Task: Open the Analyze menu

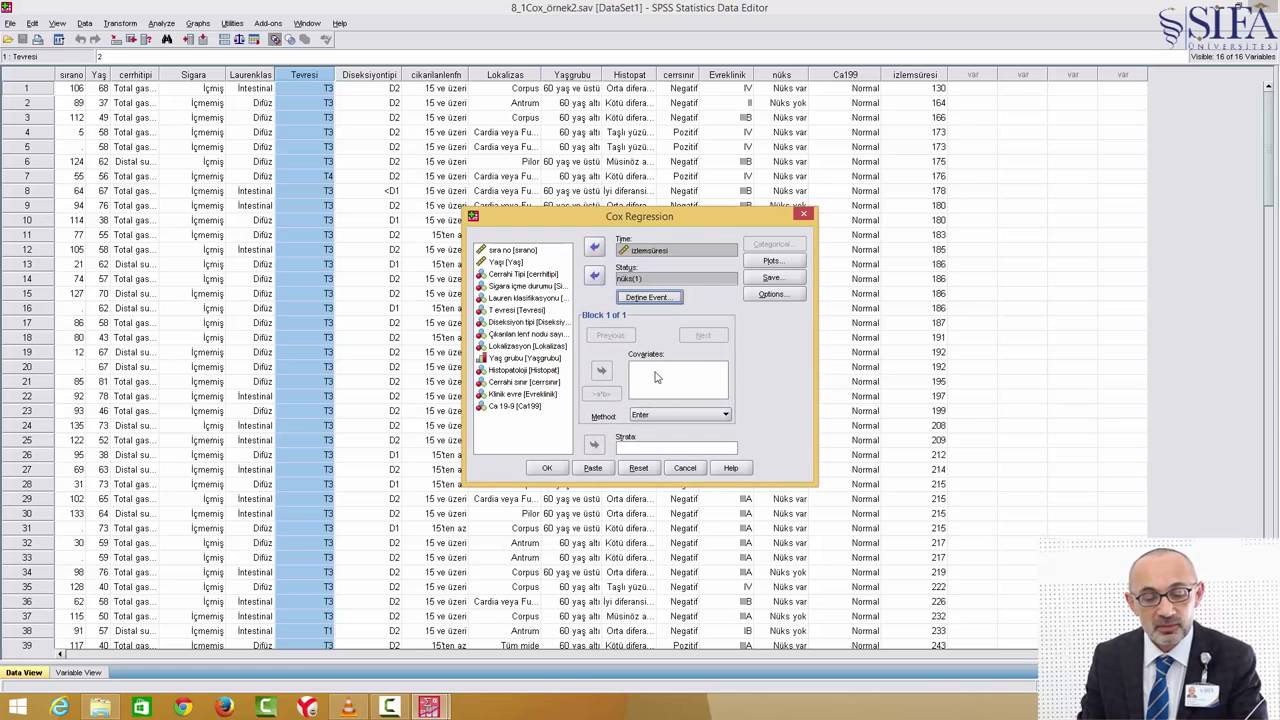Action: pyautogui.click(x=161, y=23)
